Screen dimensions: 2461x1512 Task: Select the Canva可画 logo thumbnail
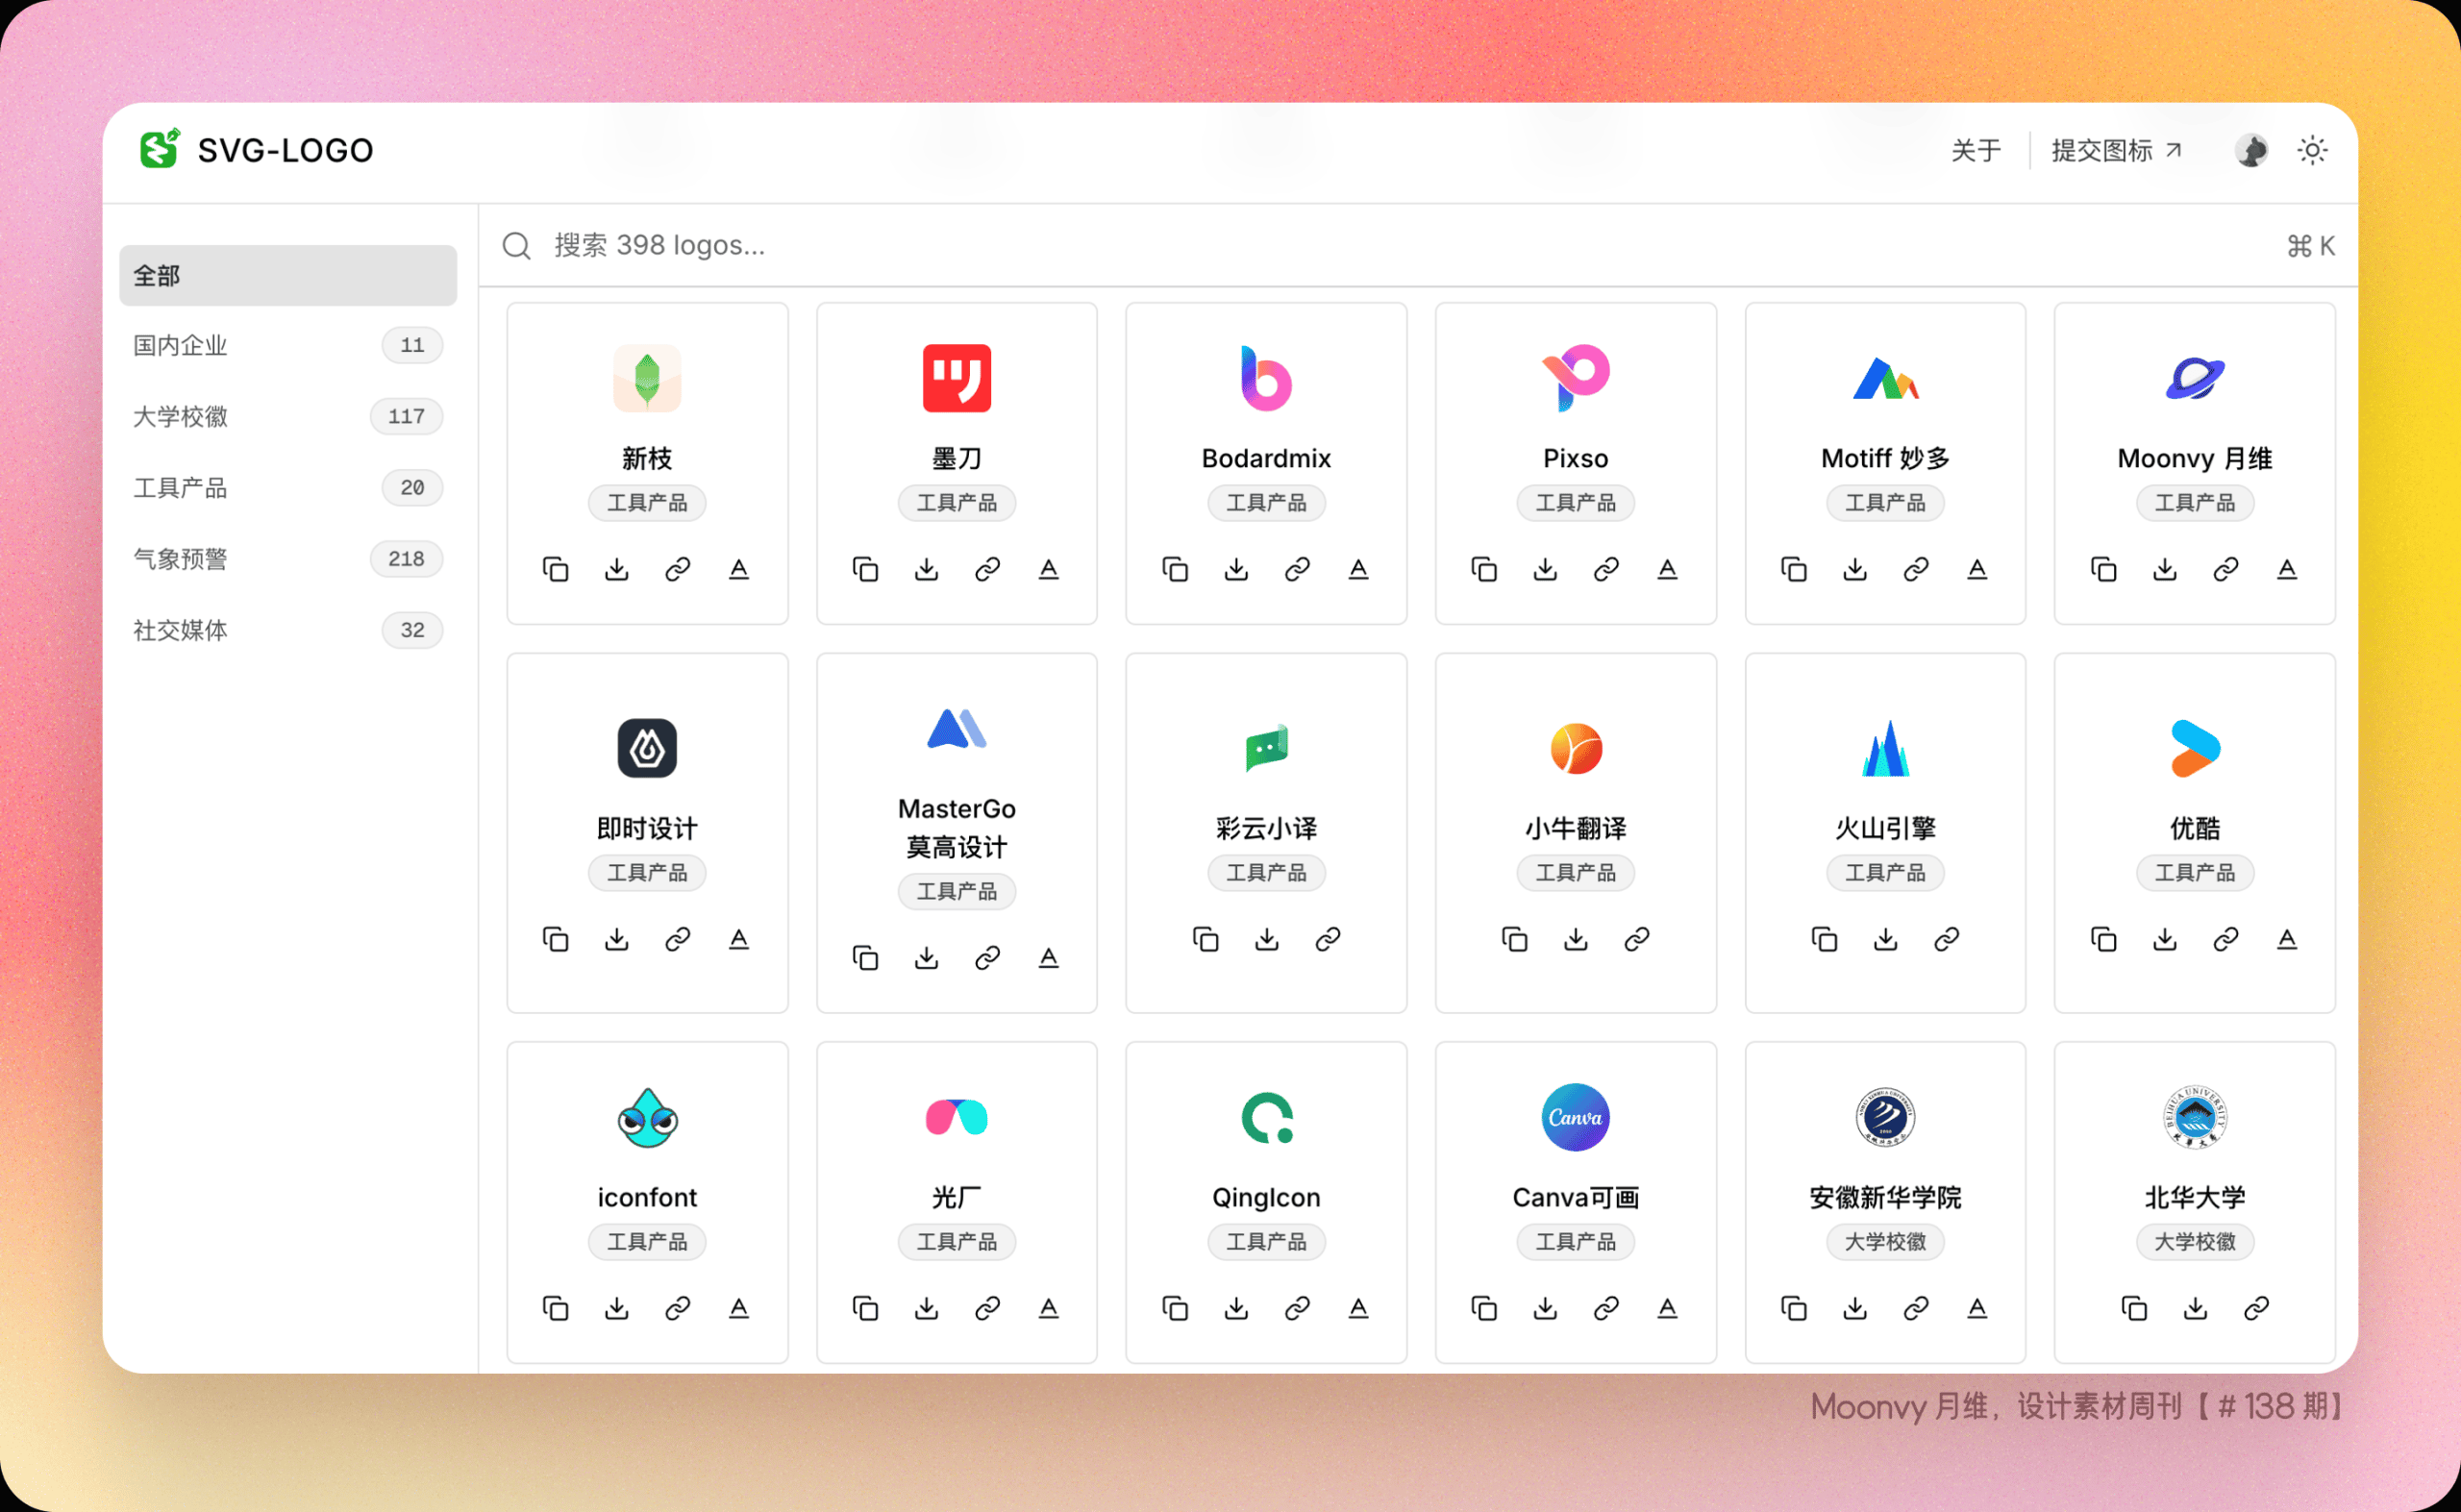[1576, 1117]
